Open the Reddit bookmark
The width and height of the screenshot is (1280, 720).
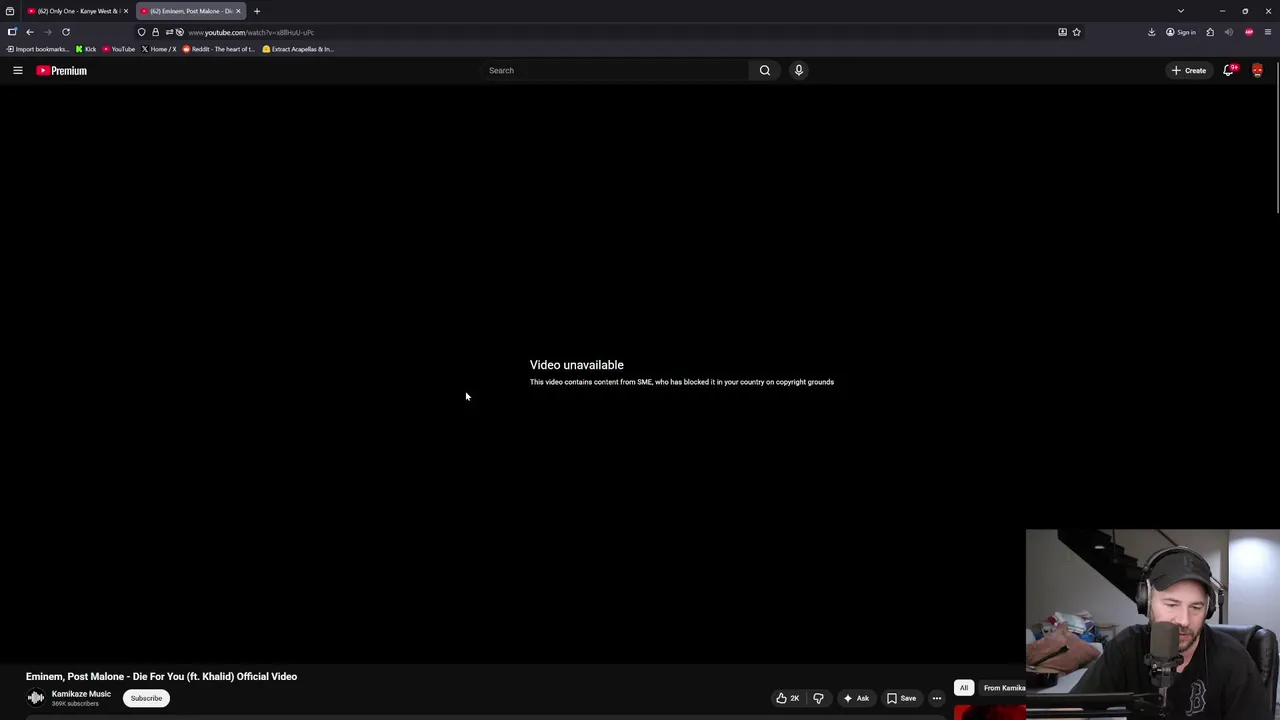219,49
